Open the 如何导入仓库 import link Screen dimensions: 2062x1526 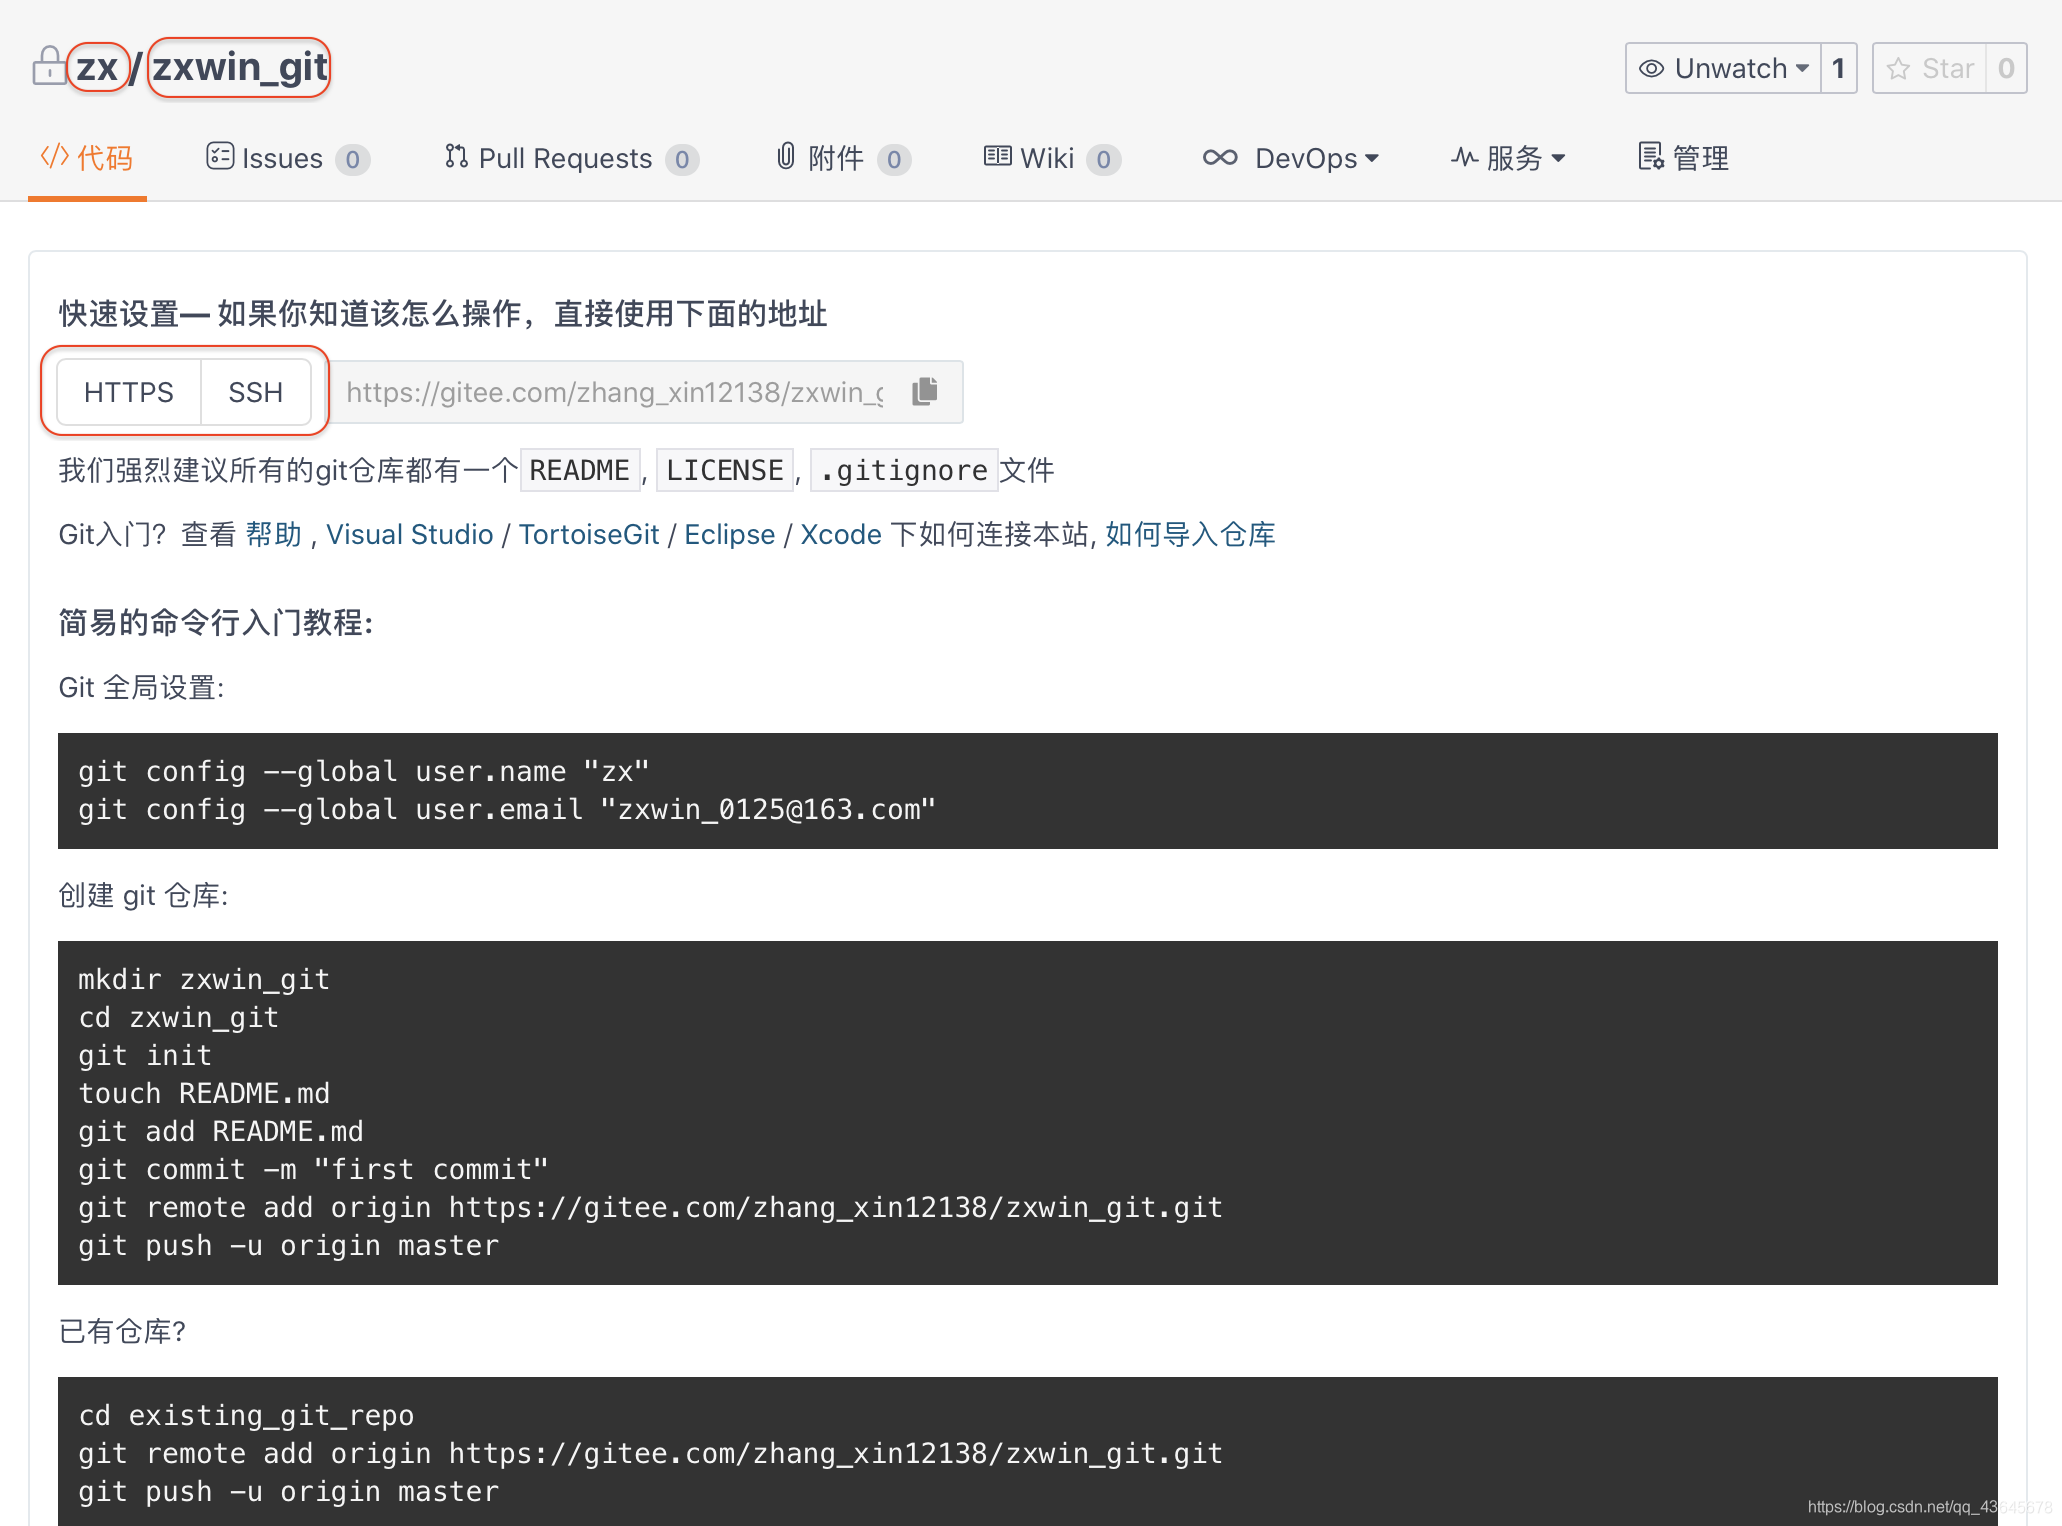[x=1190, y=534]
